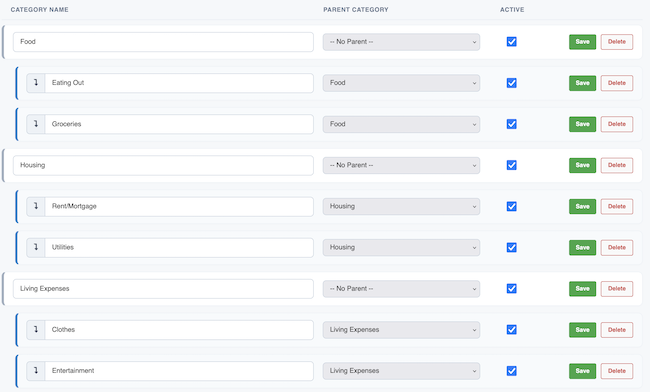This screenshot has height=392, width=650.
Task: Click the Category Name column header
Action: pos(40,10)
